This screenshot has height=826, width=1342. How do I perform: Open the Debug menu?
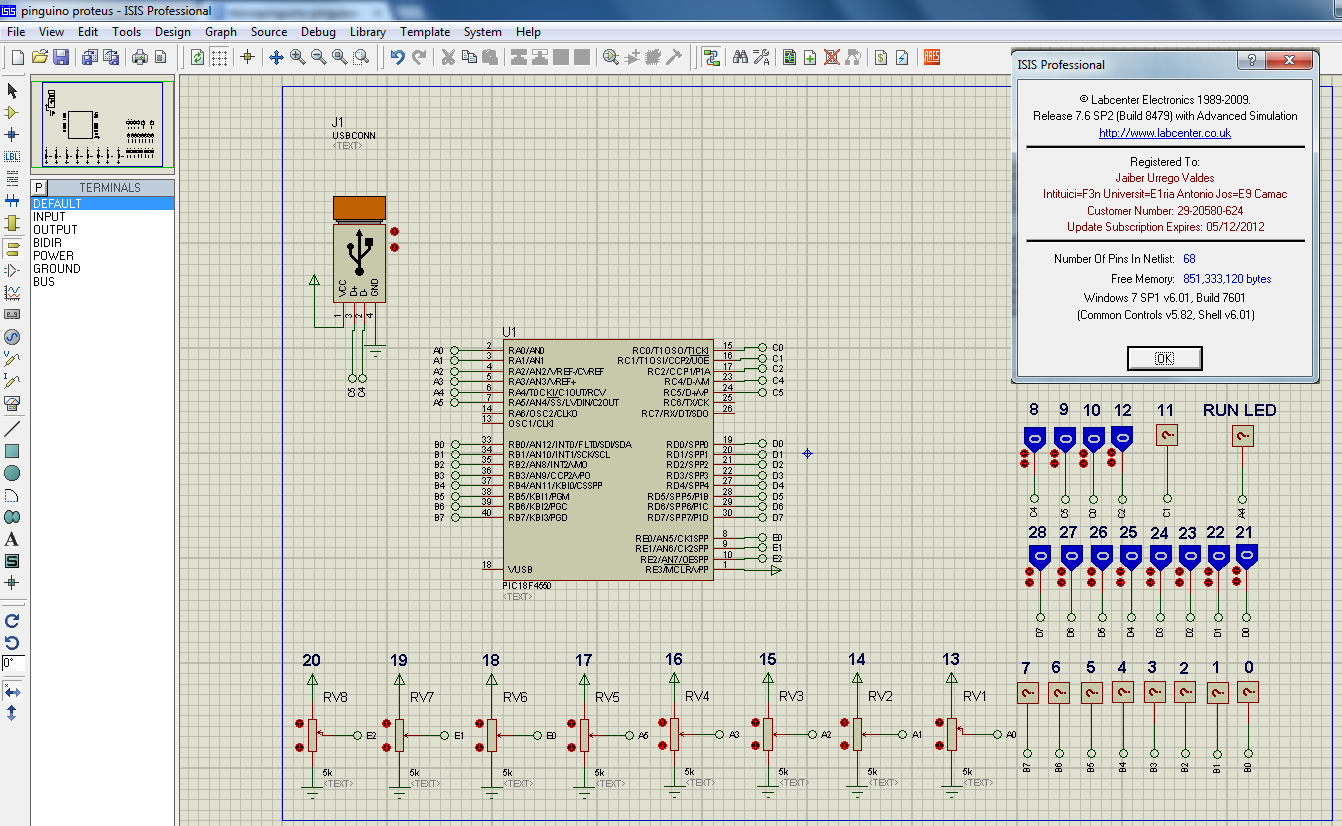tap(318, 32)
